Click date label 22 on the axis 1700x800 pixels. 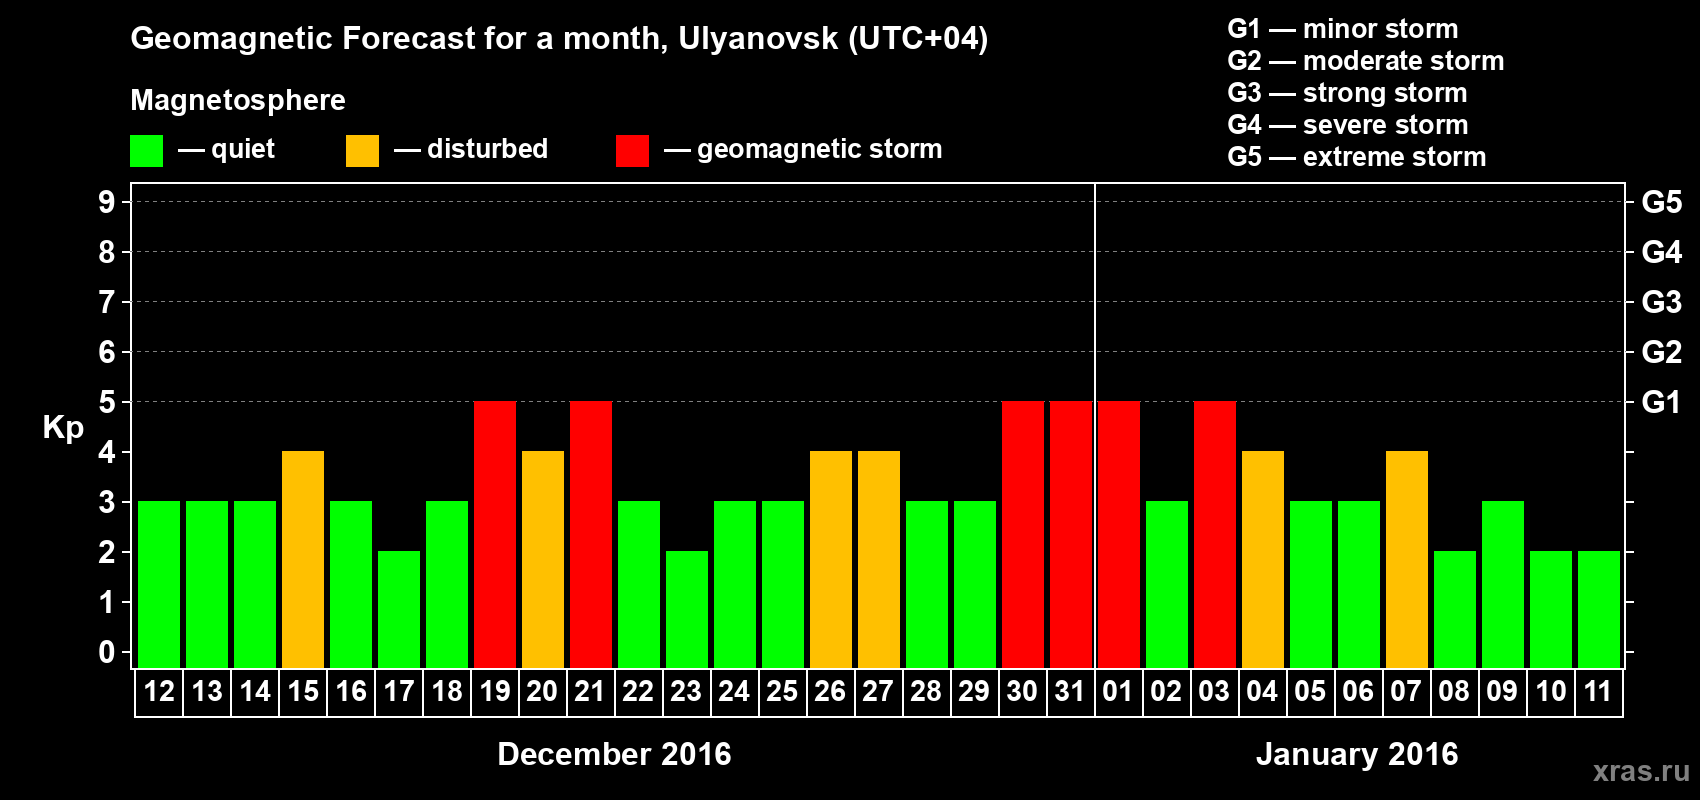[x=639, y=691]
